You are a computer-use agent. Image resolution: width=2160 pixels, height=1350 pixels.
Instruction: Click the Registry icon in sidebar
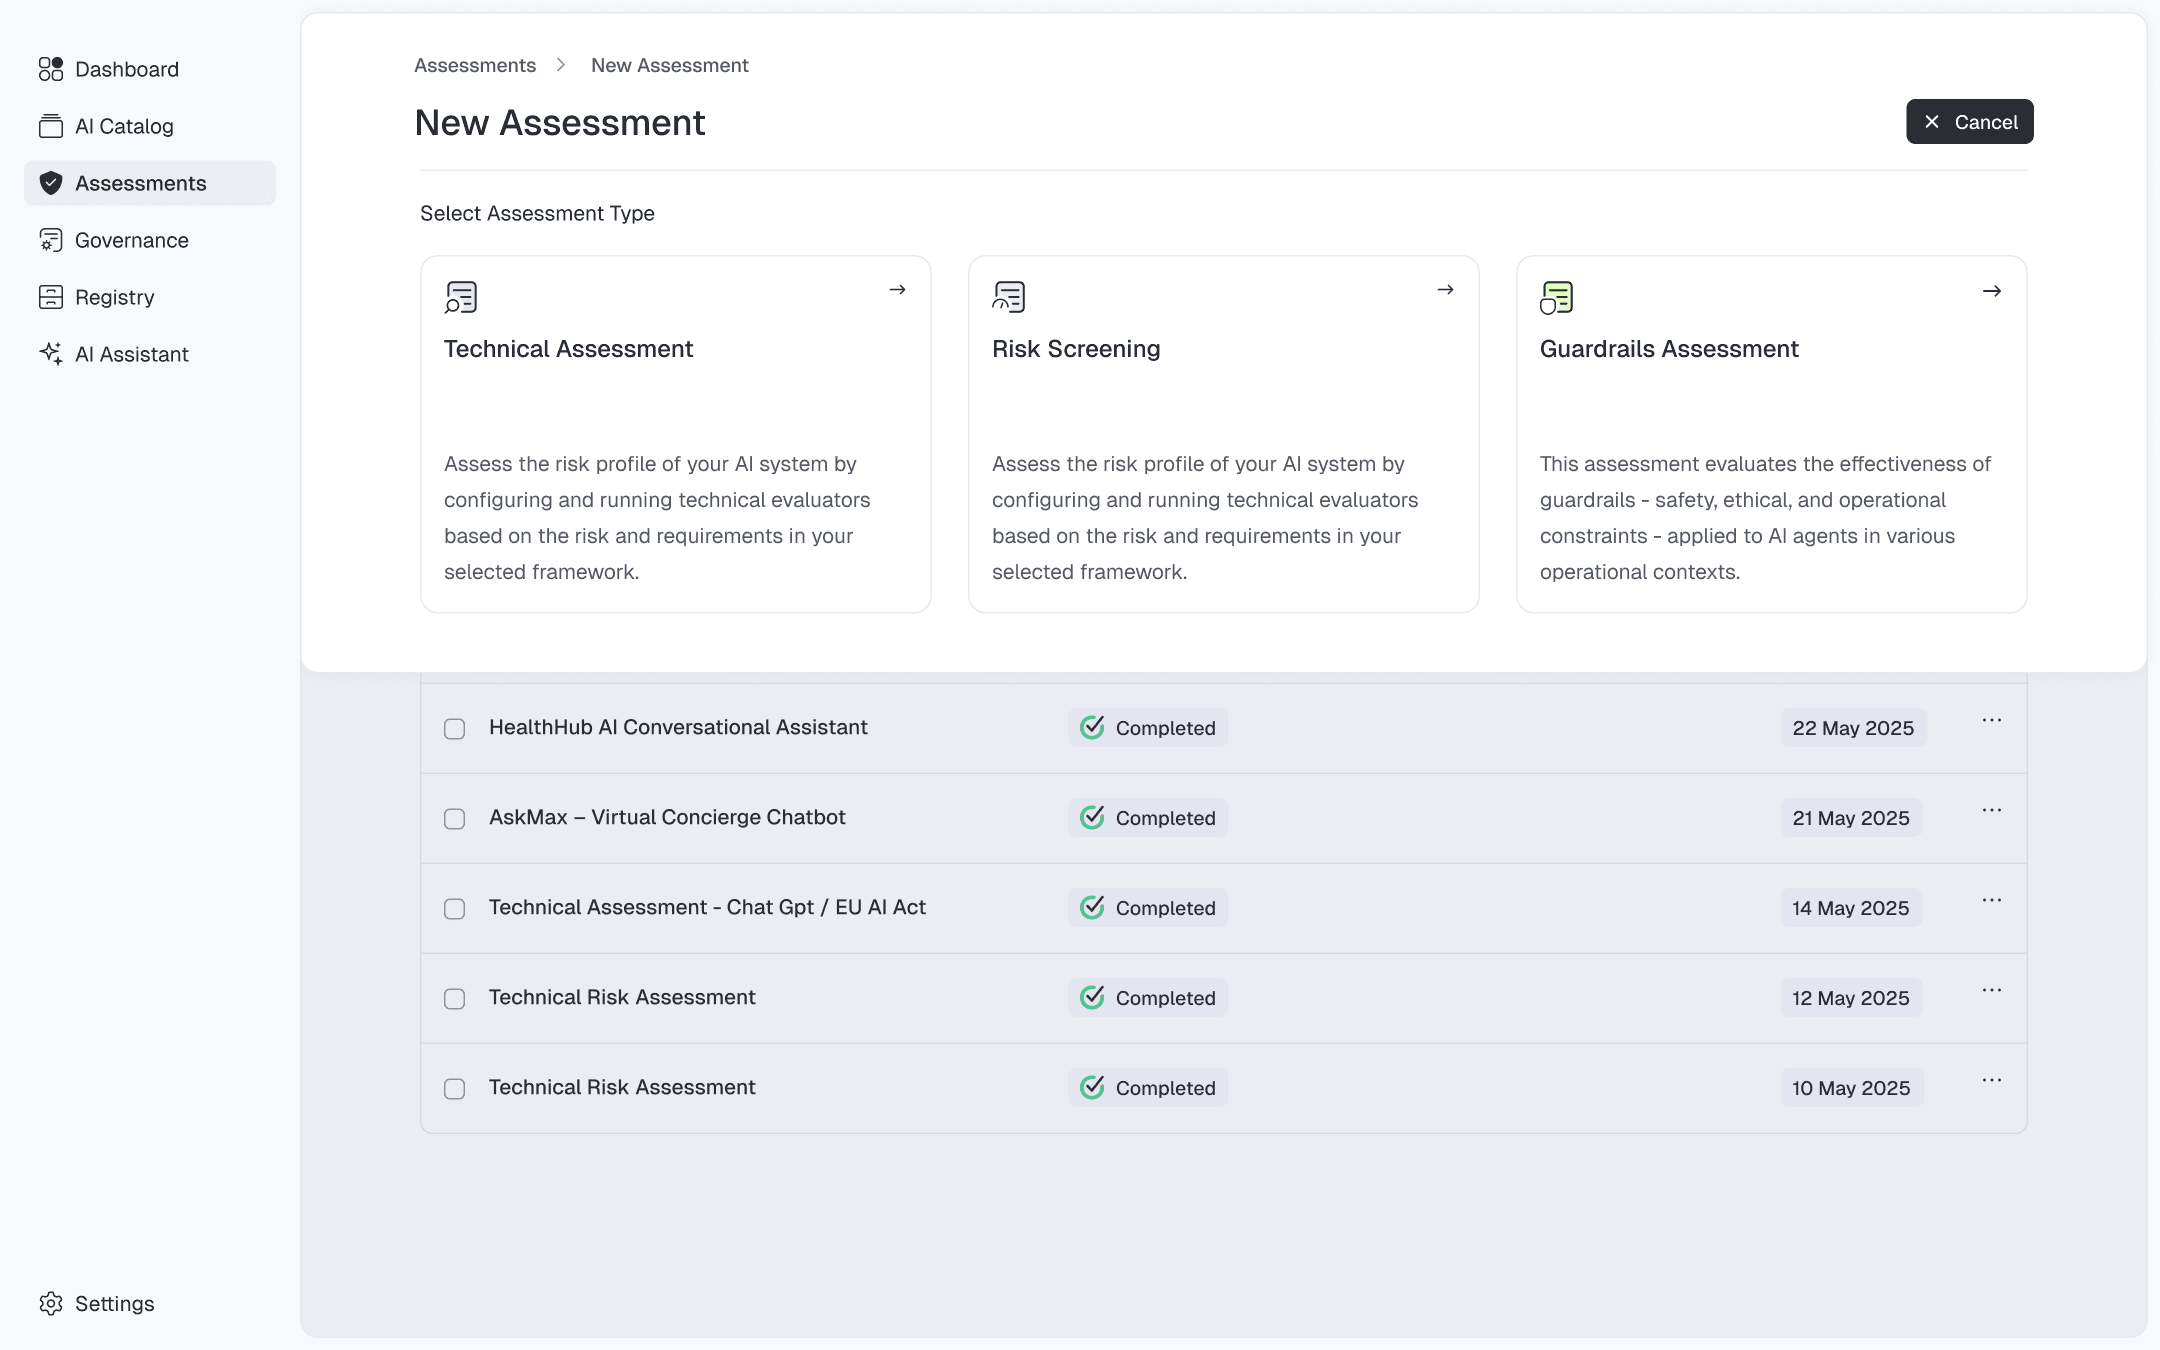(51, 297)
